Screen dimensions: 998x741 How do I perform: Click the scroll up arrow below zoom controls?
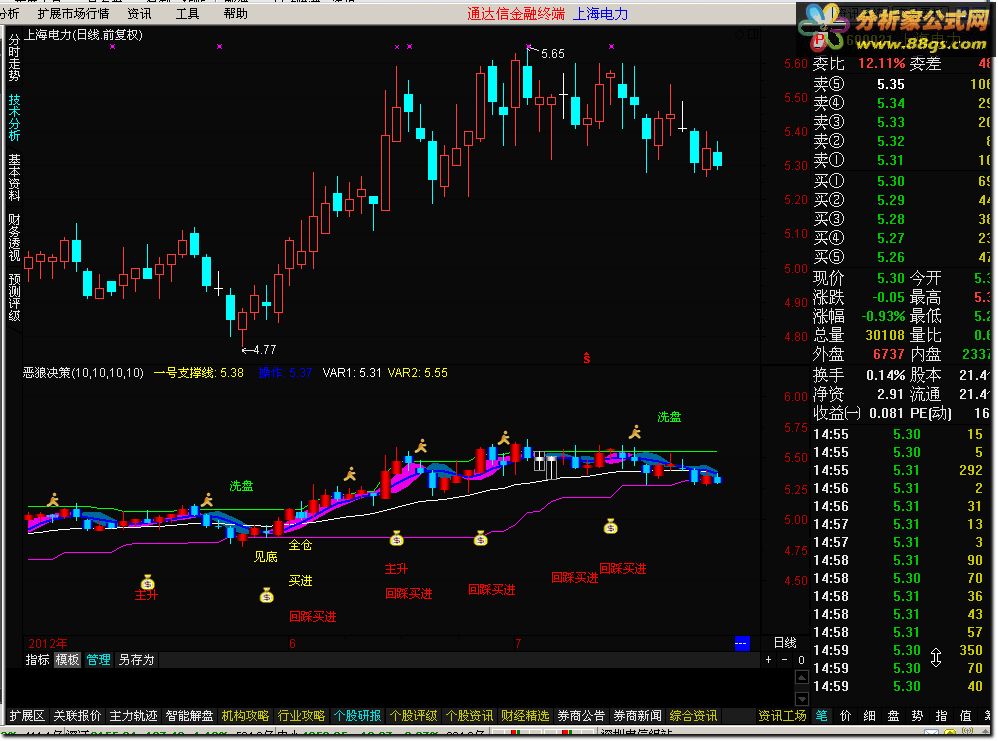pos(802,677)
